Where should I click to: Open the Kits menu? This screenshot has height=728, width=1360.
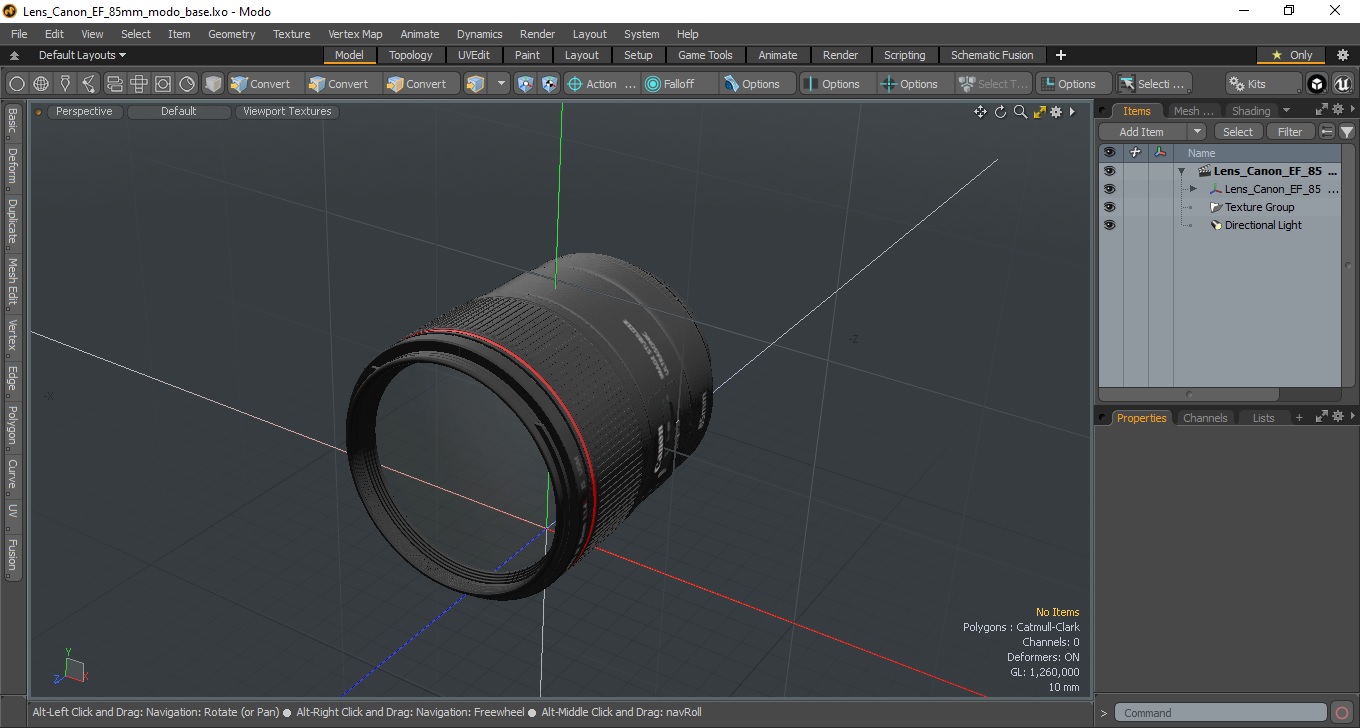click(x=1263, y=84)
